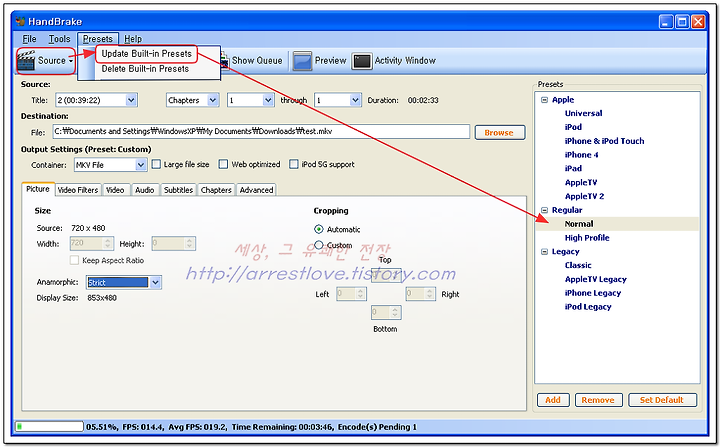Switch to the Subtitles tab
720x447 pixels.
coord(179,190)
